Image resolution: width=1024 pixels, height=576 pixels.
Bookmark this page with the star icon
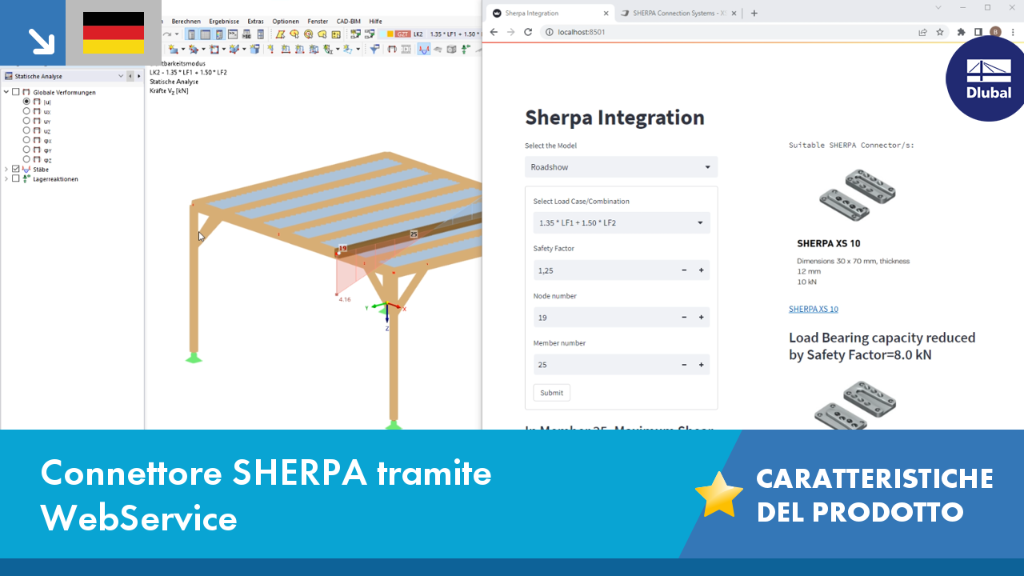point(940,32)
